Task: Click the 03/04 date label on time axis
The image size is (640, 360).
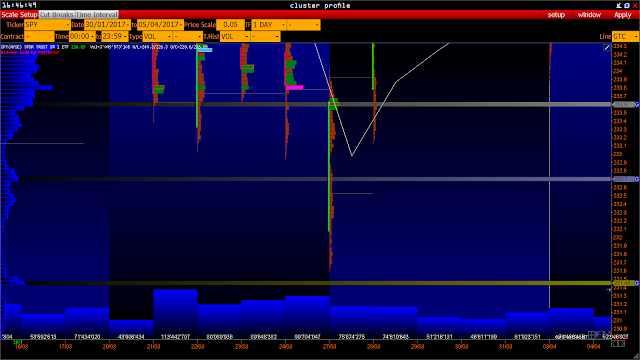Action: point(549,347)
